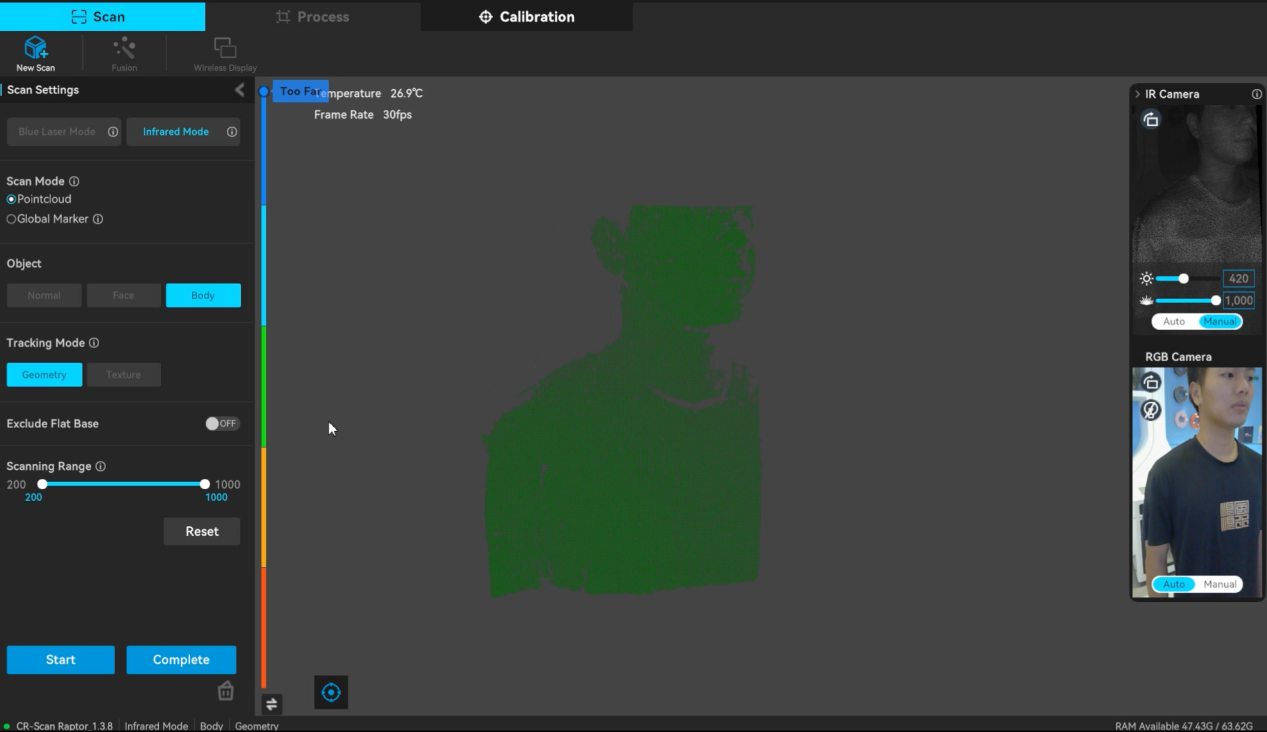Switch to the Process tab
This screenshot has height=732, width=1267.
[312, 17]
